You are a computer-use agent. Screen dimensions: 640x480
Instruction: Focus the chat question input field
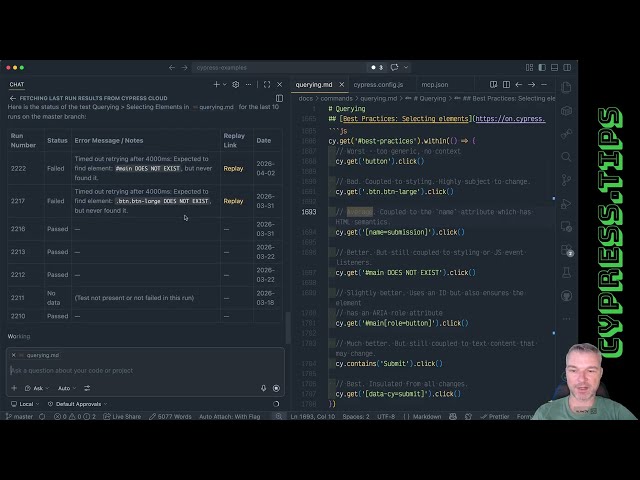click(145, 371)
